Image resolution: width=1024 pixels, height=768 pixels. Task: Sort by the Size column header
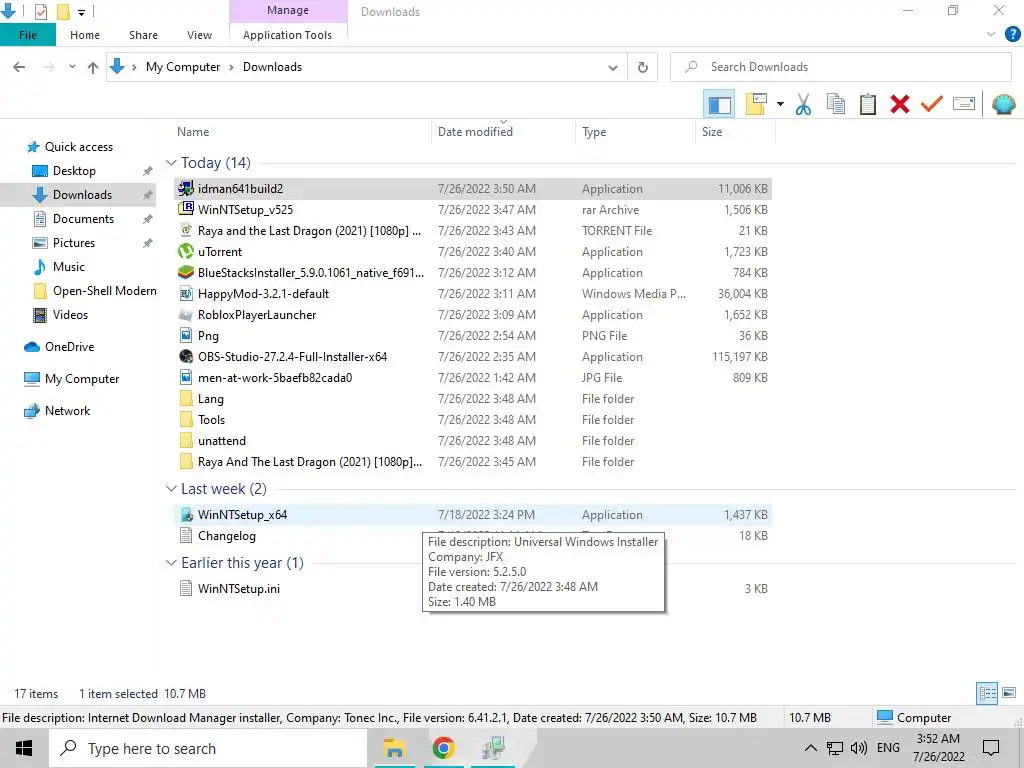pyautogui.click(x=712, y=132)
